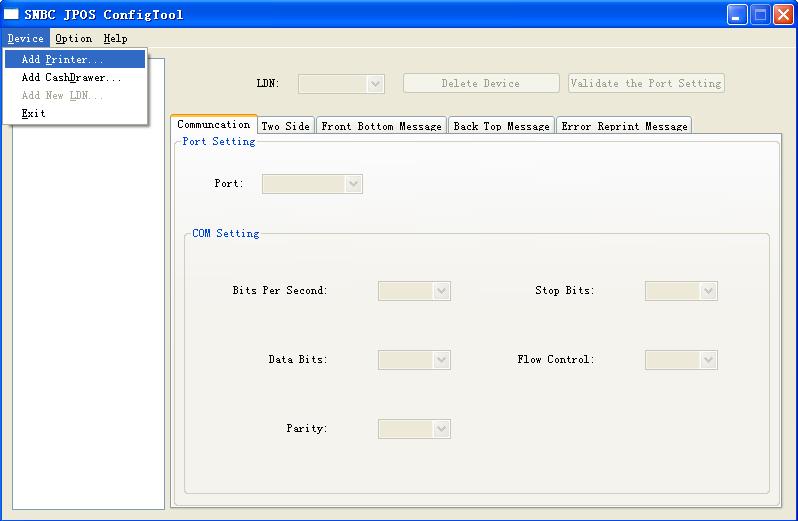Image resolution: width=798 pixels, height=521 pixels.
Task: Open the Help menu
Action: pyautogui.click(x=116, y=38)
